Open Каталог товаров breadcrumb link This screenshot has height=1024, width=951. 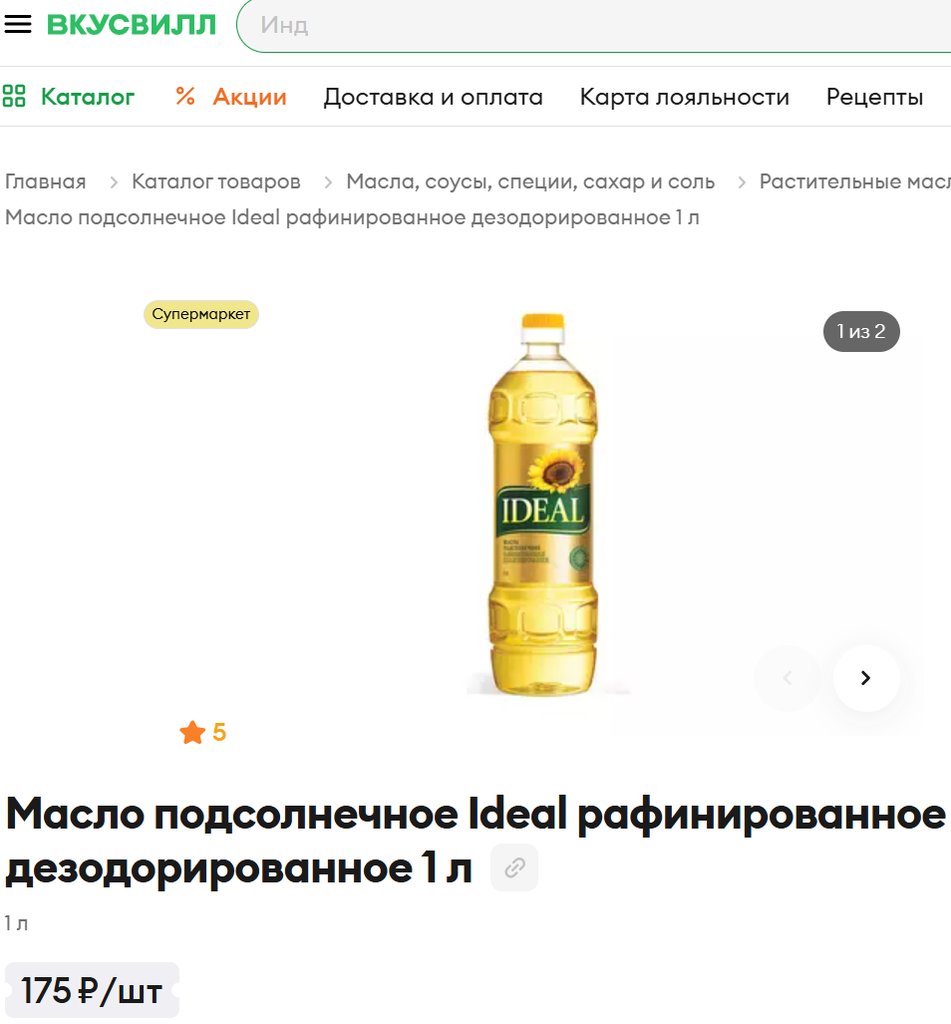[216, 181]
